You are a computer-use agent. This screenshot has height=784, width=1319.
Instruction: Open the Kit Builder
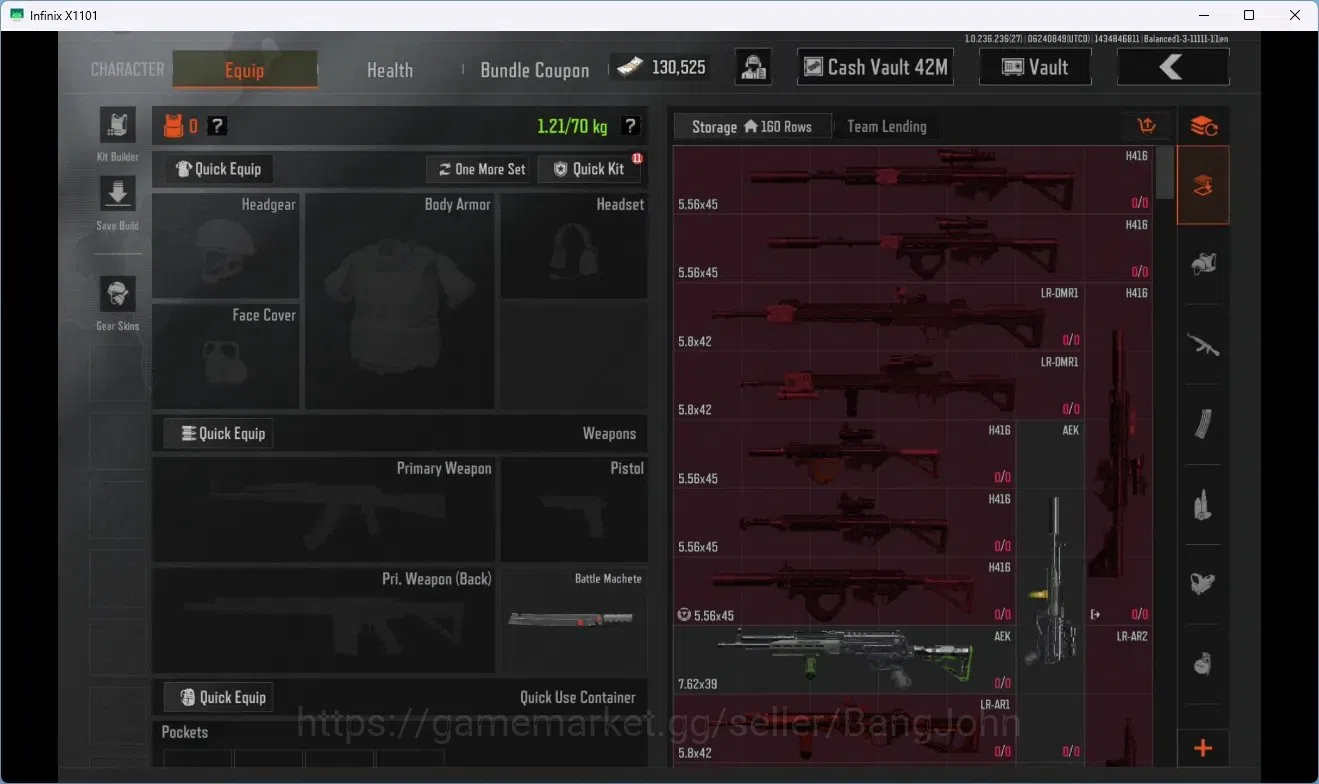[118, 126]
